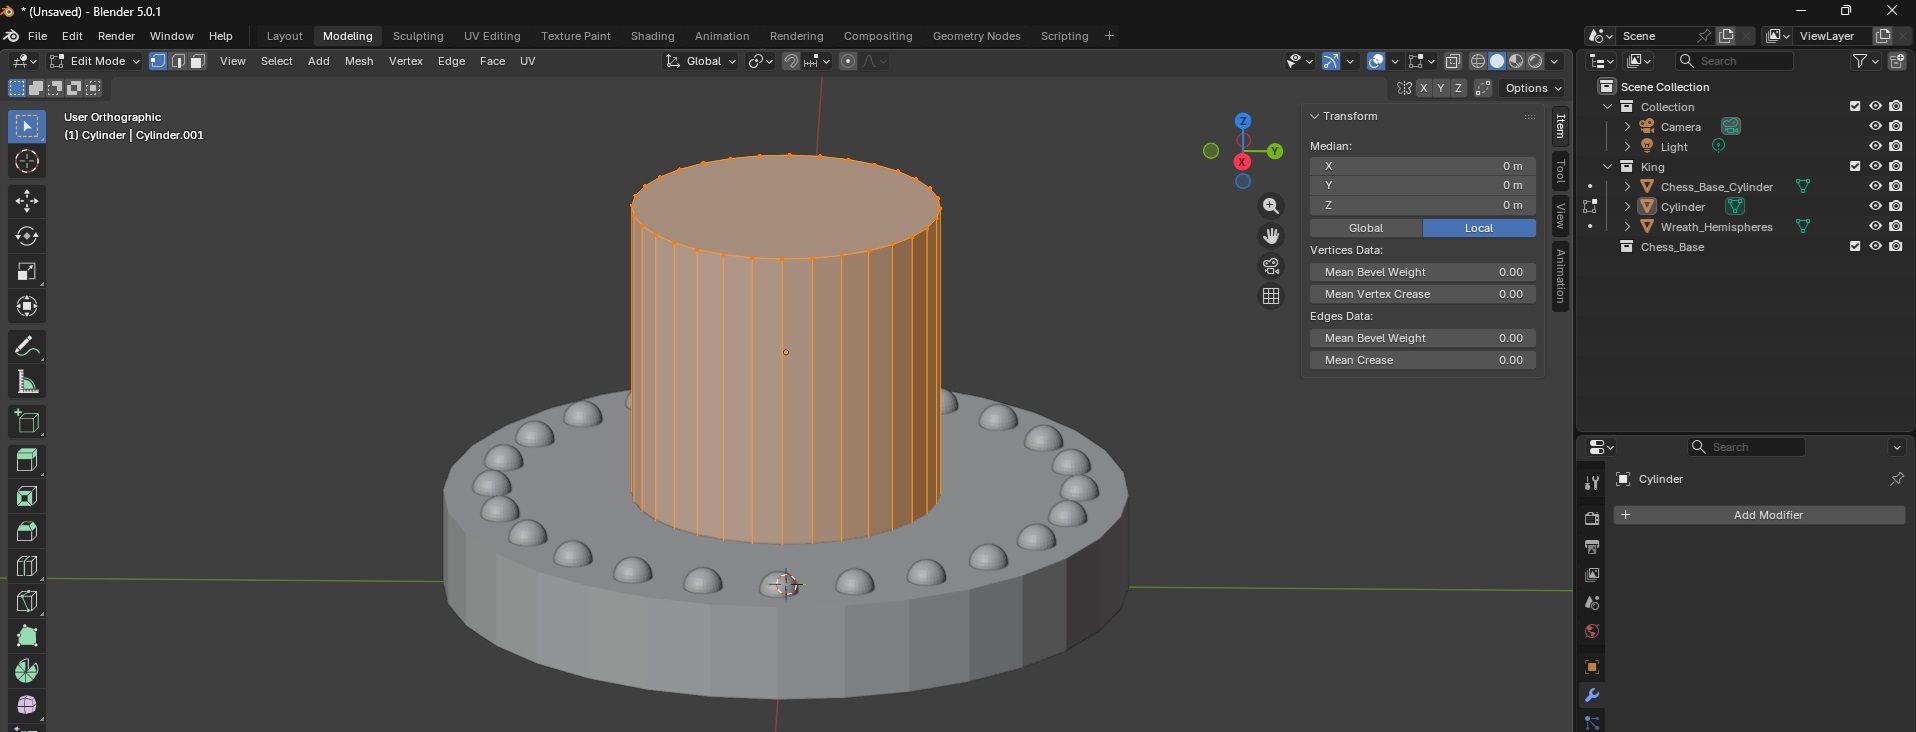Image resolution: width=1916 pixels, height=732 pixels.
Task: Choose the Loop Cut tool
Action: (27, 566)
